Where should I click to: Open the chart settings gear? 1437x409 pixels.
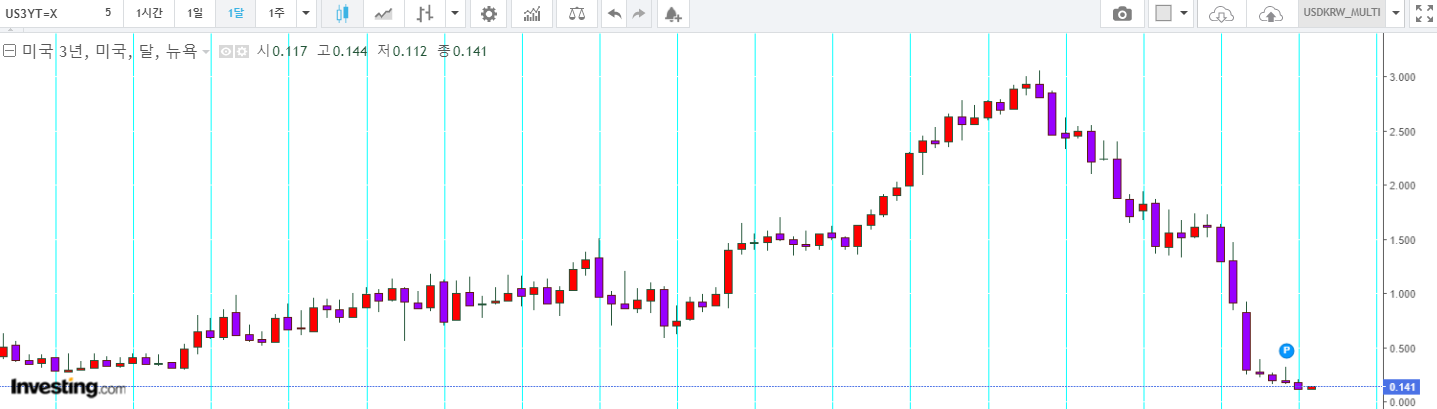click(x=488, y=14)
